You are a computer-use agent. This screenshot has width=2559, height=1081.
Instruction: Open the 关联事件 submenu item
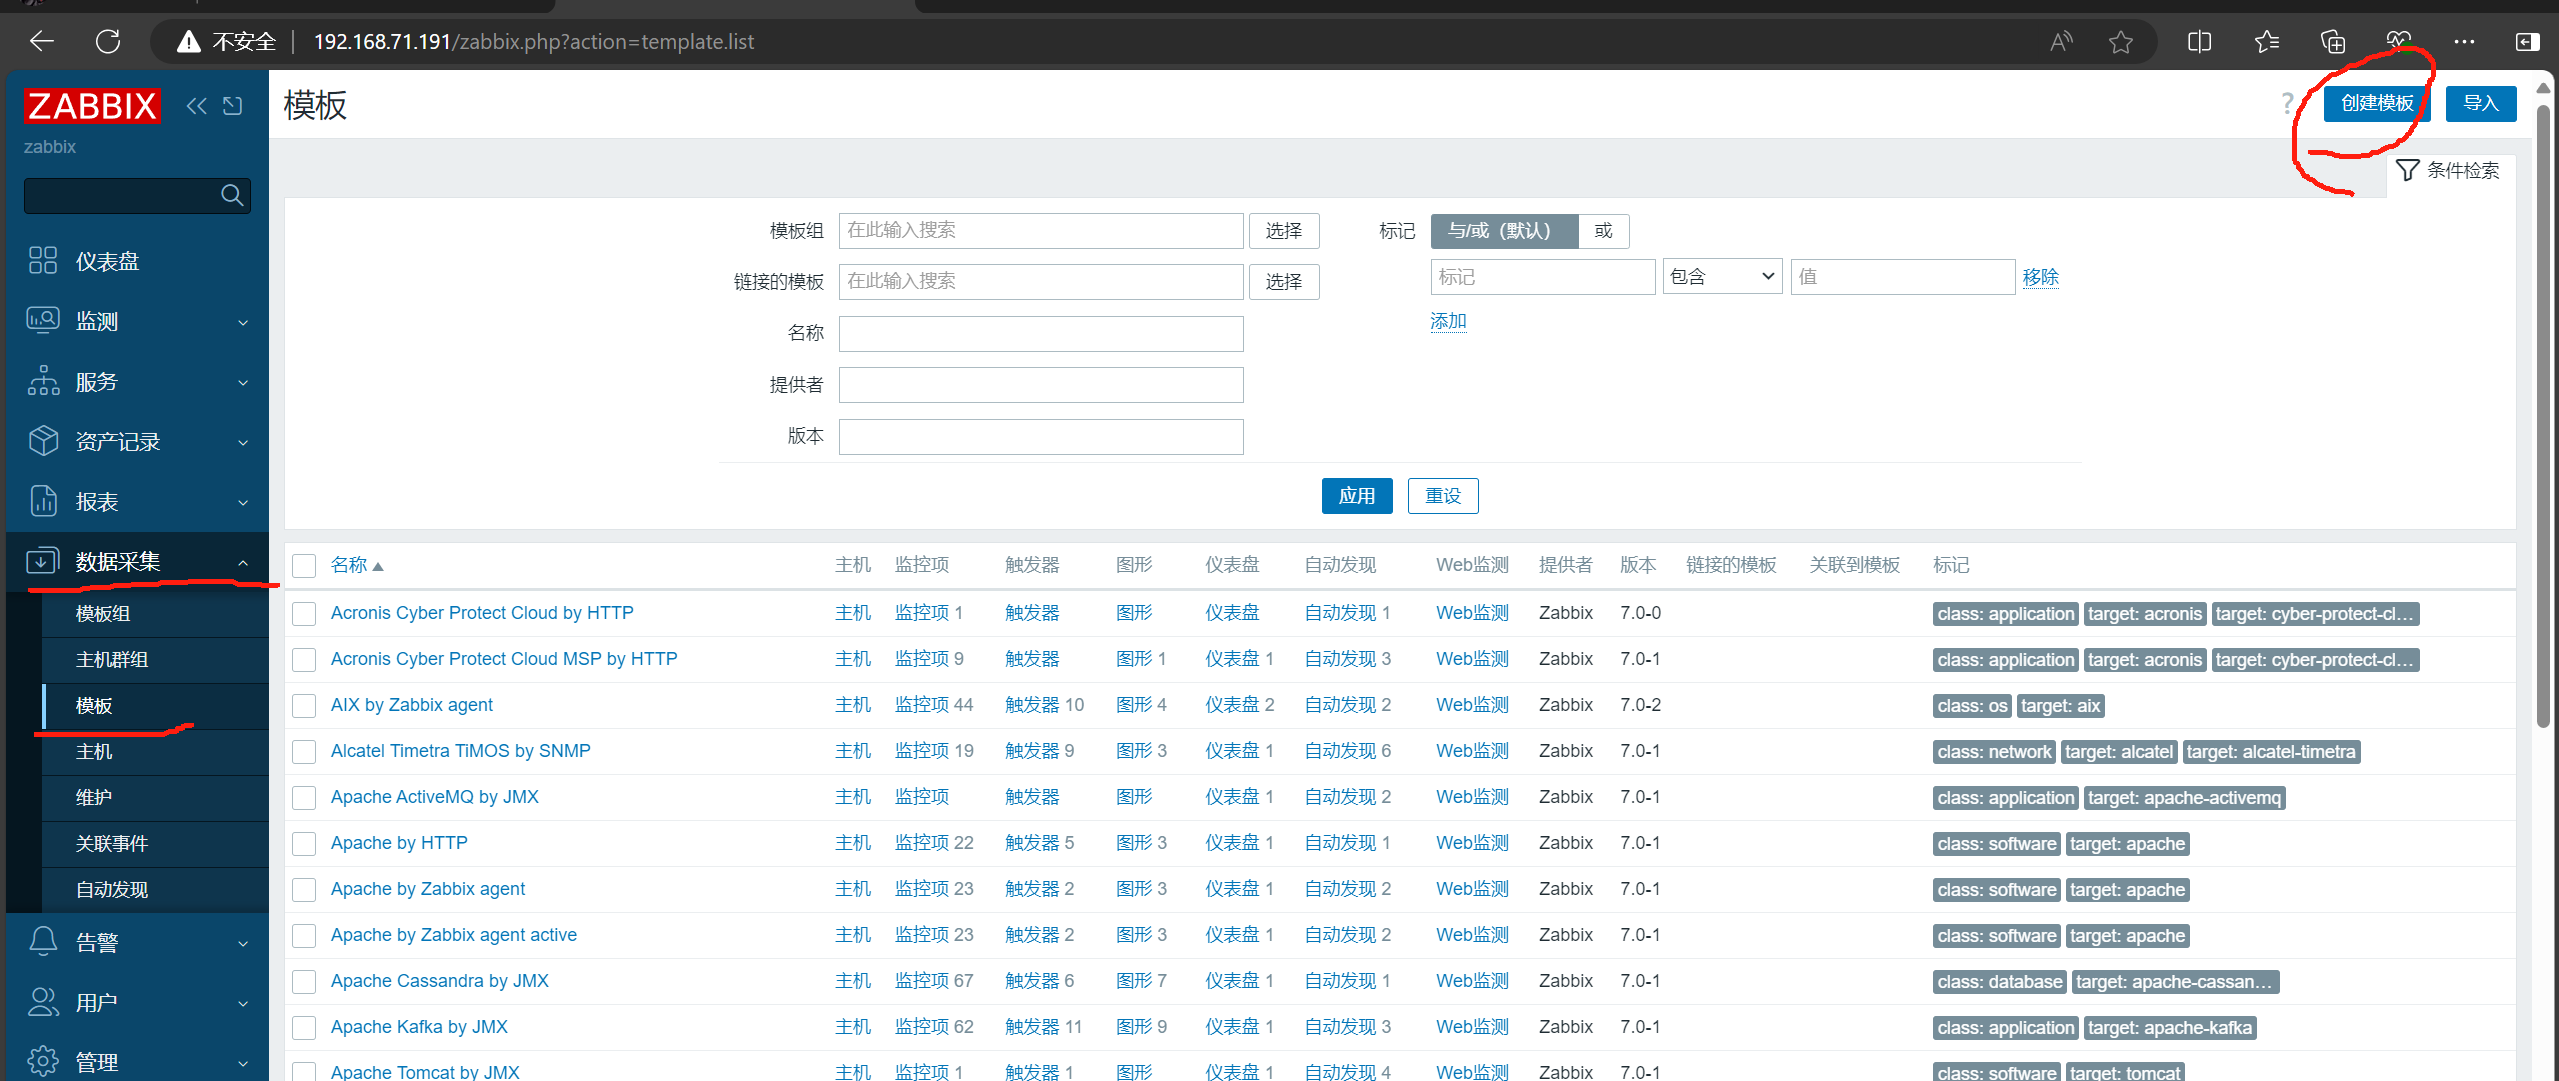pyautogui.click(x=156, y=843)
